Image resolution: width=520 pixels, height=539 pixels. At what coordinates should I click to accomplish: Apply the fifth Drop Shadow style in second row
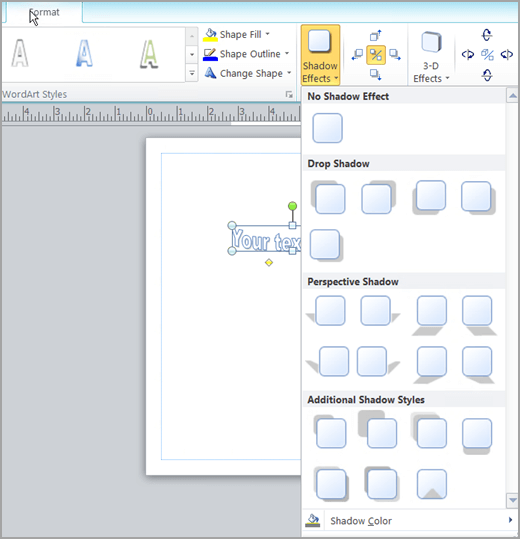click(x=326, y=245)
